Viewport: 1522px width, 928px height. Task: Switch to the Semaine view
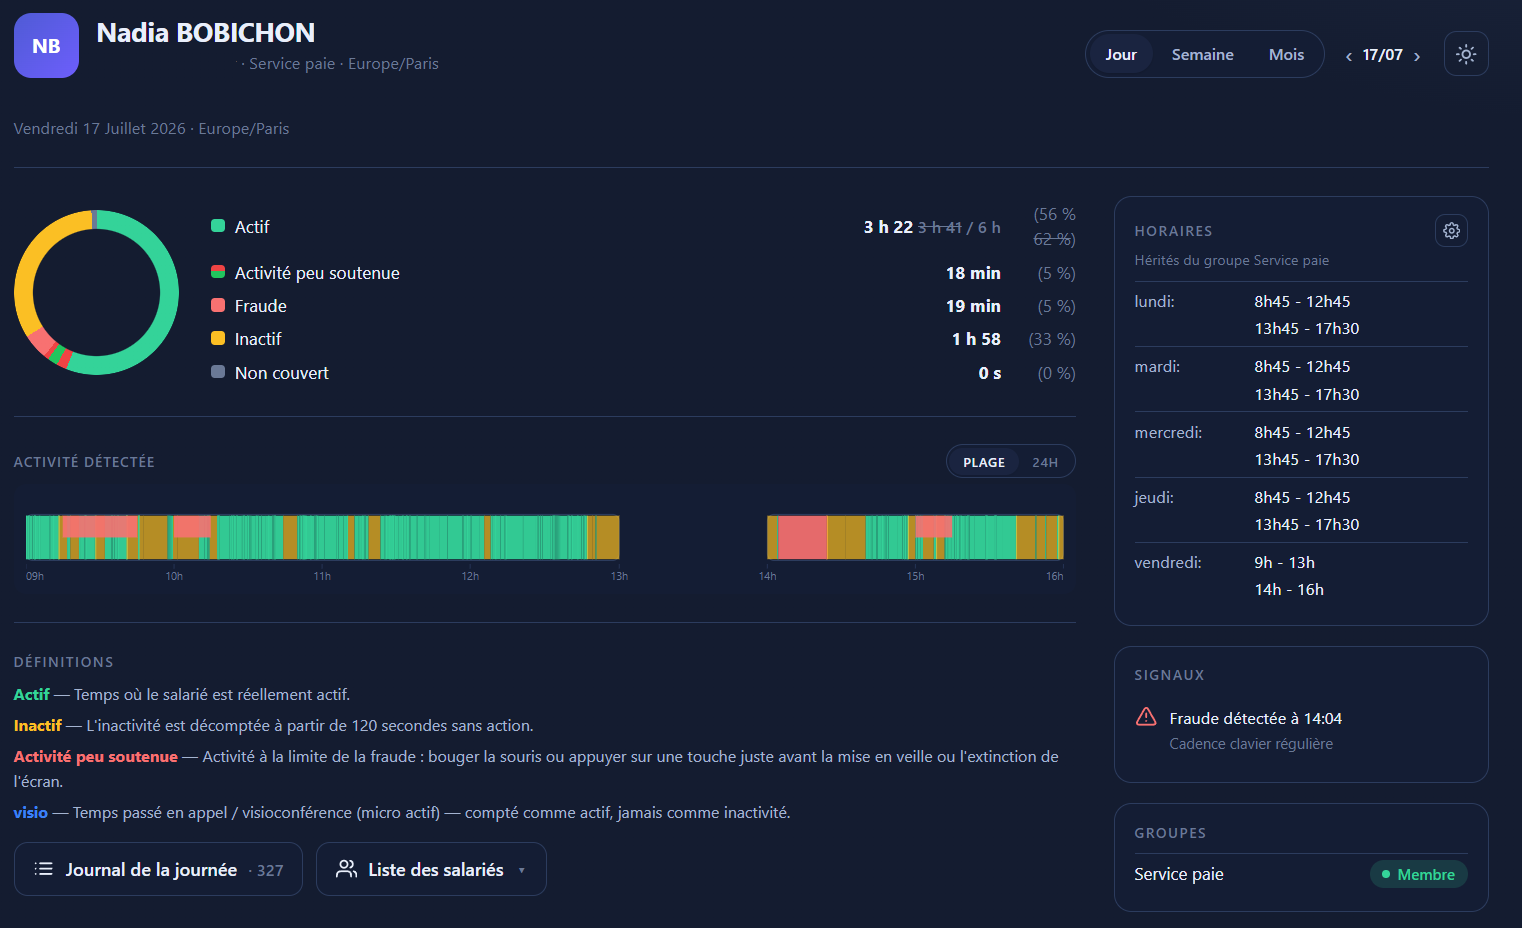1202,55
